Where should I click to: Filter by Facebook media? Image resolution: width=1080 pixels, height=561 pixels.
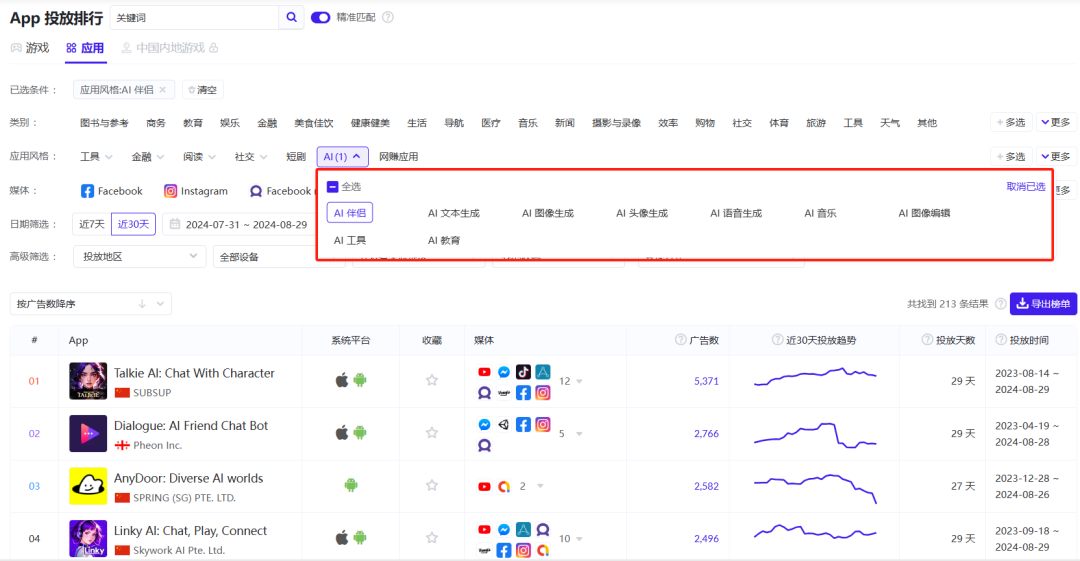point(112,191)
